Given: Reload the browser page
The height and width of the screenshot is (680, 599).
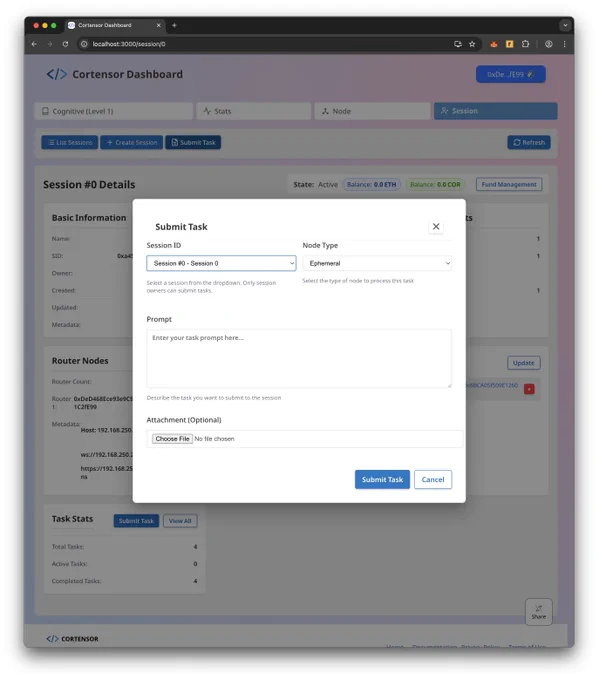Looking at the screenshot, I should [65, 44].
